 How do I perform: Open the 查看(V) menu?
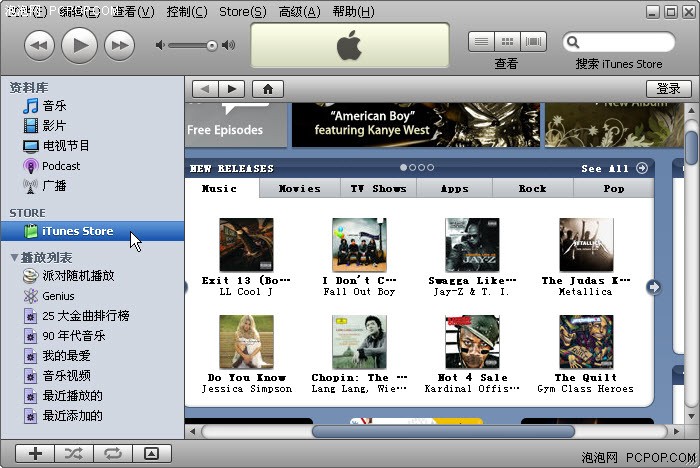pos(133,12)
